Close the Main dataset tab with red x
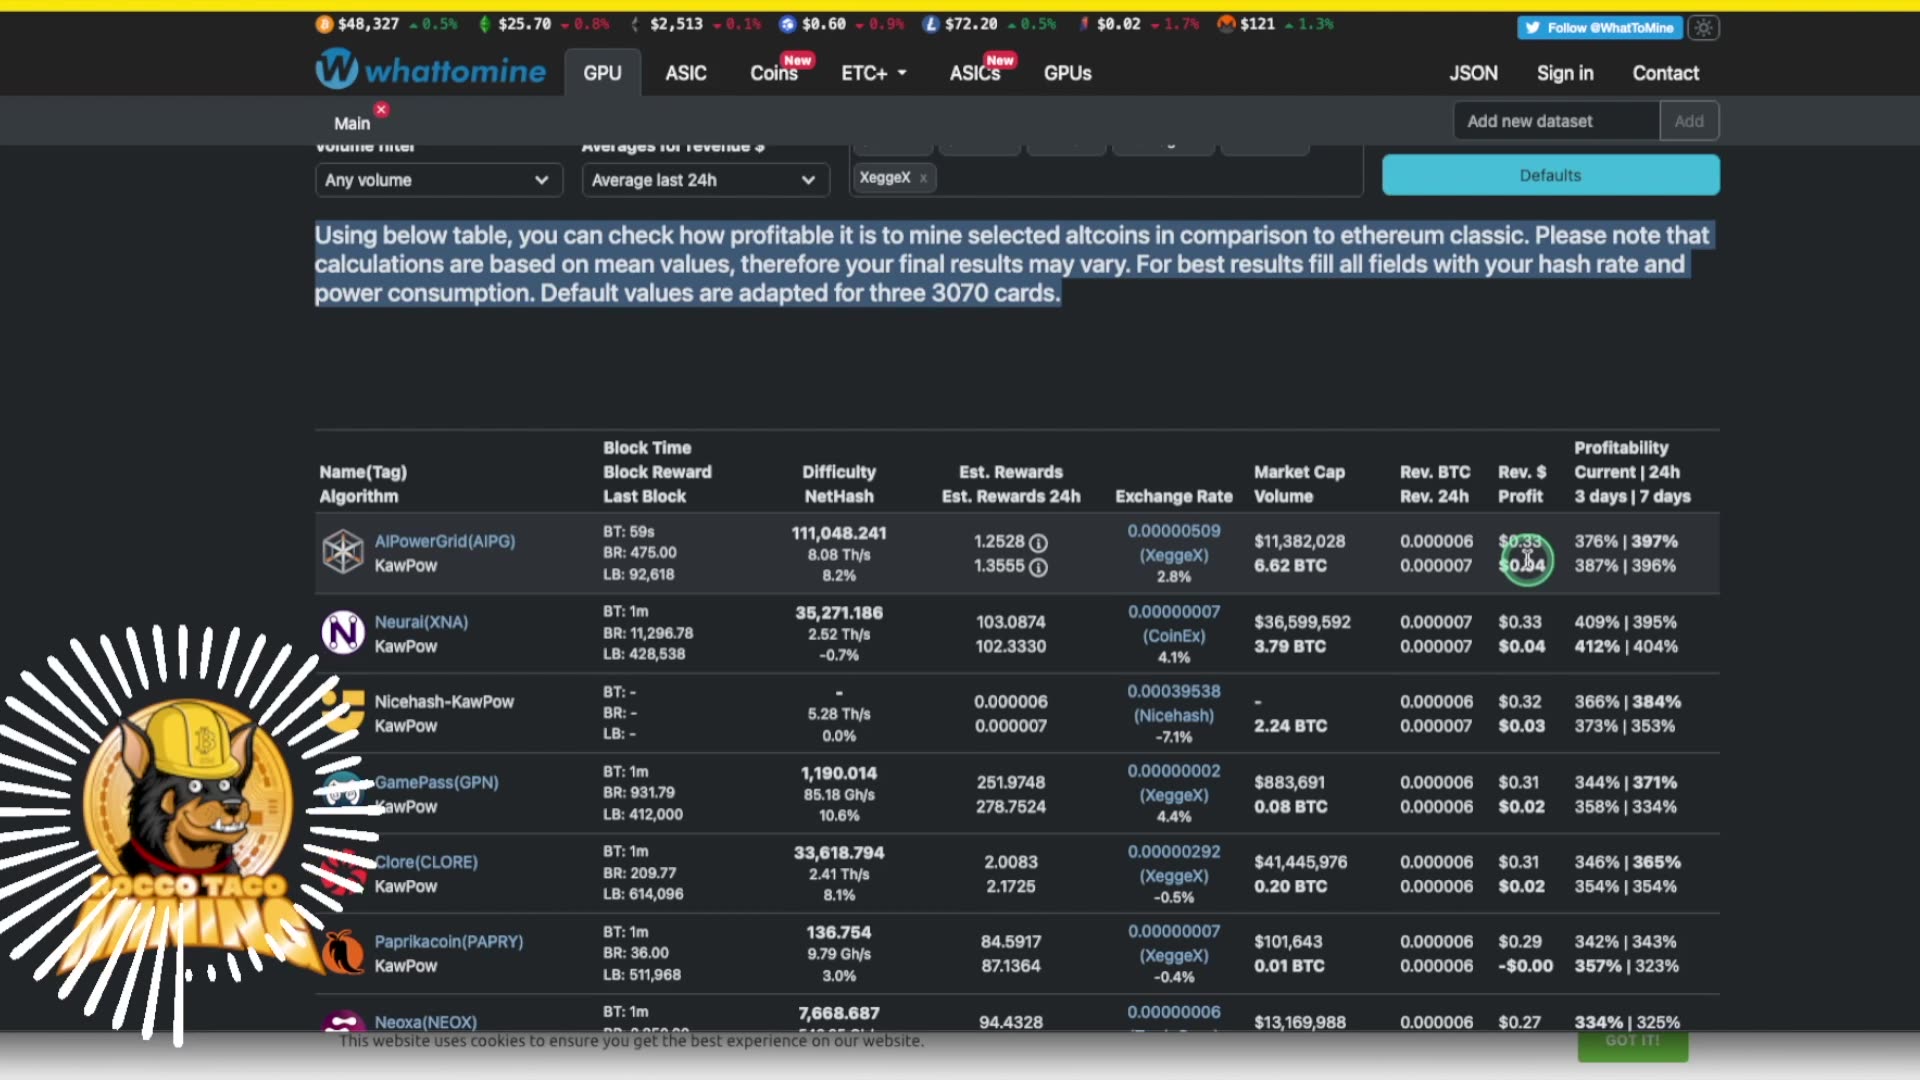Screen dimensions: 1920x1080 (x=381, y=109)
